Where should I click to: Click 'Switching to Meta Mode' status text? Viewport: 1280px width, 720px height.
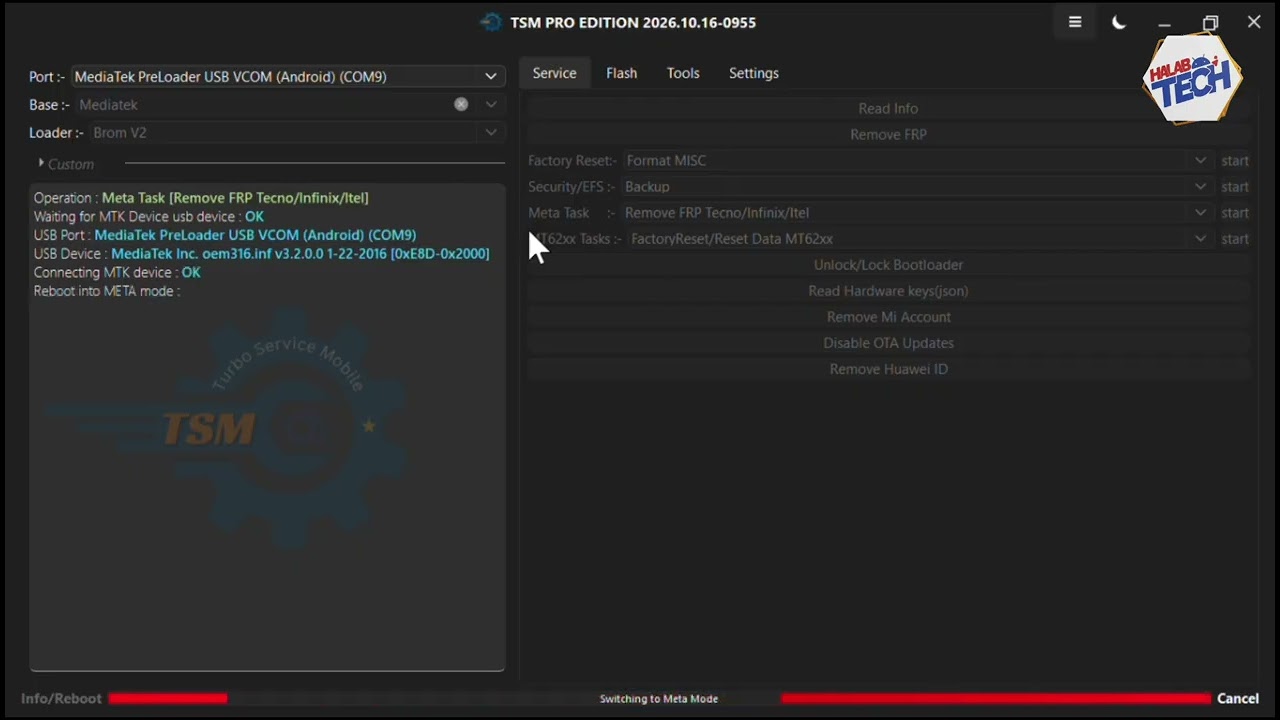tap(659, 698)
